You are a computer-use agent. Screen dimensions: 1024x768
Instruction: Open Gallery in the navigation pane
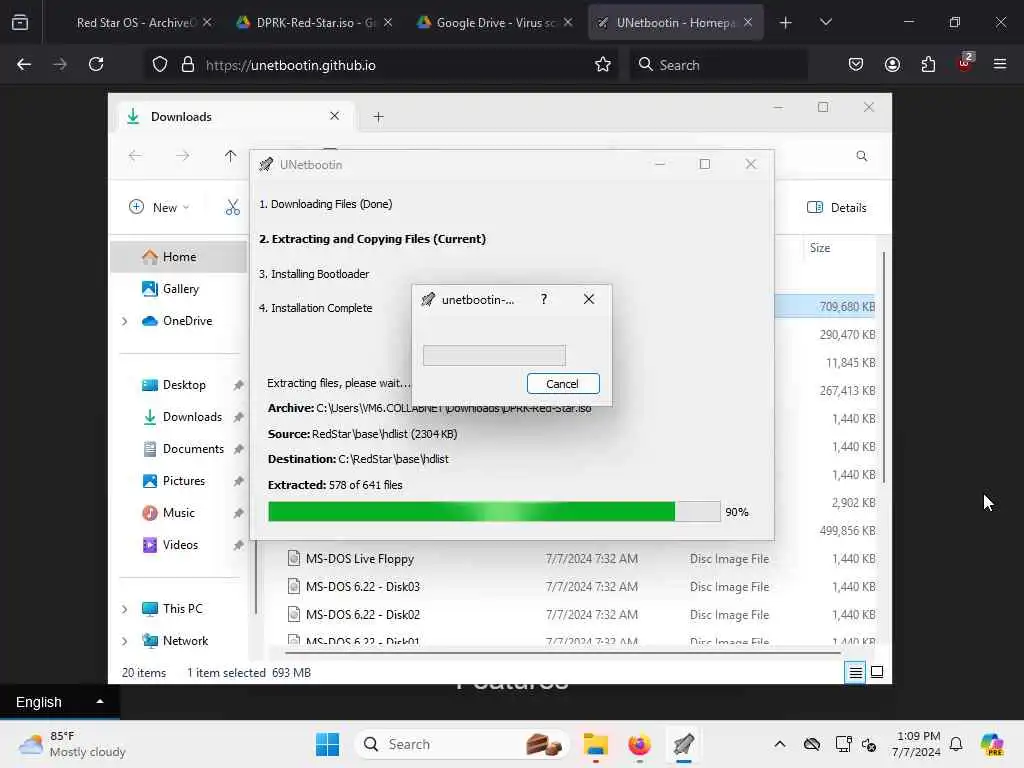(x=180, y=289)
